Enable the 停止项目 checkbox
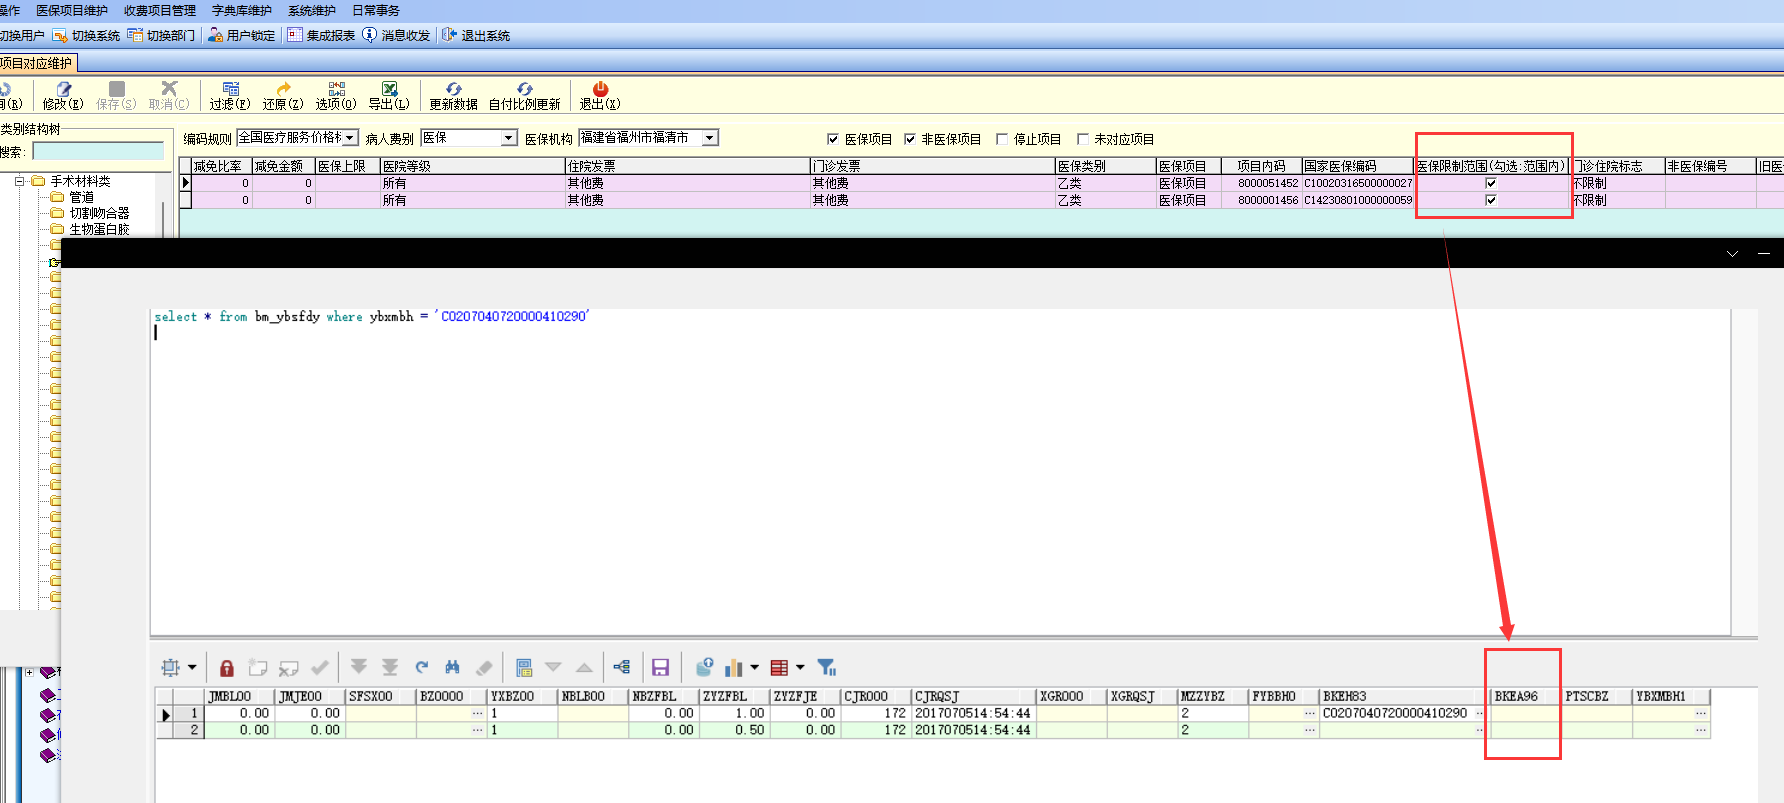Screen dimensions: 1784x803 click(1002, 139)
